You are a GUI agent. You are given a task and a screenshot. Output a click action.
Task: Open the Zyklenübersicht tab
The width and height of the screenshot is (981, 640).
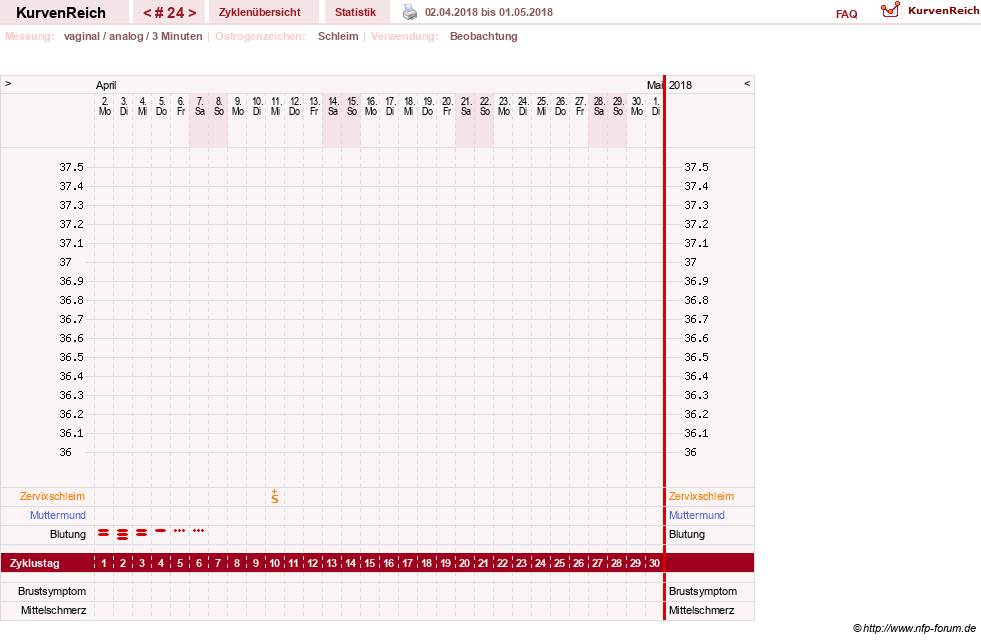[x=260, y=12]
